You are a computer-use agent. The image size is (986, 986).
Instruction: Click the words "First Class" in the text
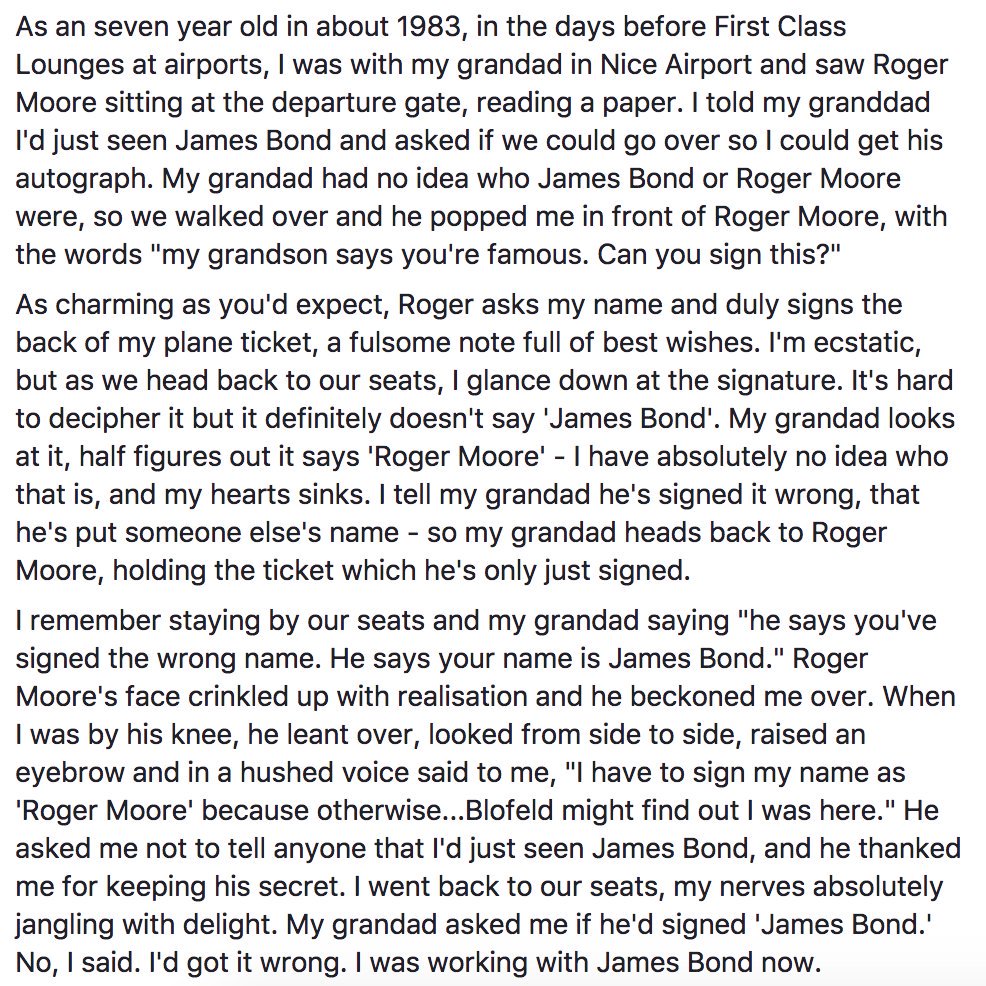780,27
